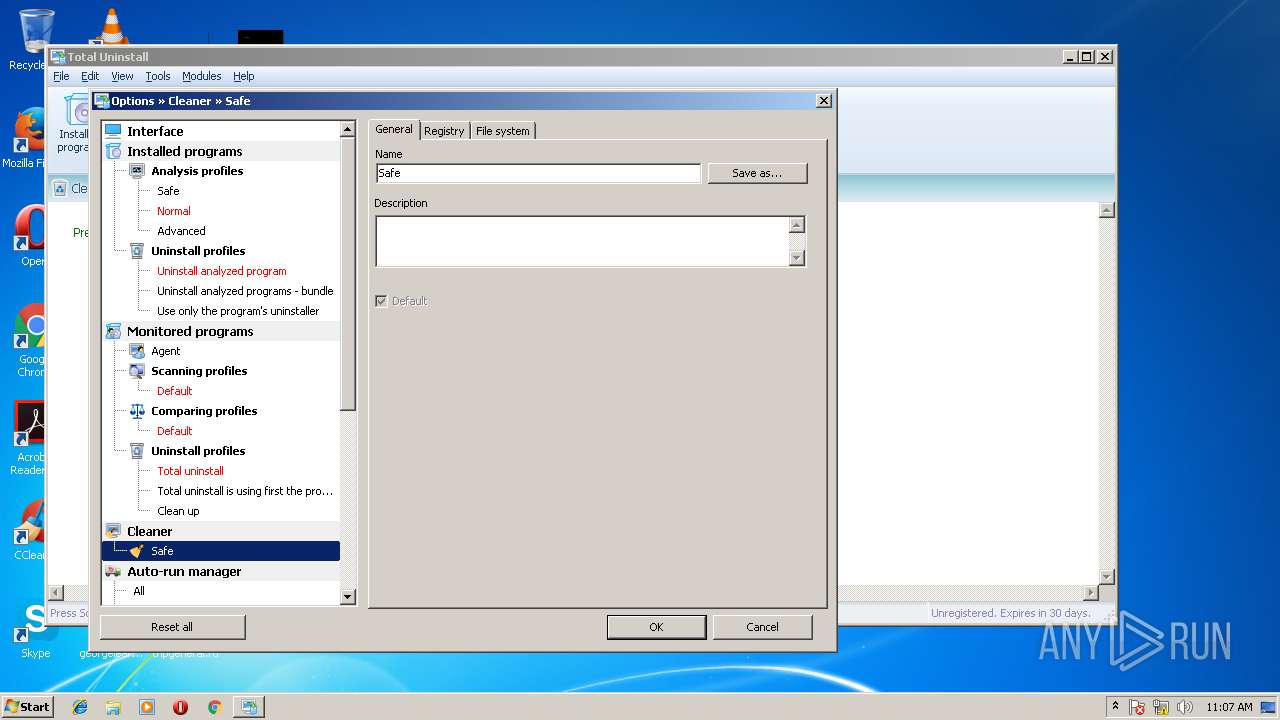This screenshot has width=1280, height=720.
Task: Launch Windows Media Player from taskbar
Action: tap(147, 707)
